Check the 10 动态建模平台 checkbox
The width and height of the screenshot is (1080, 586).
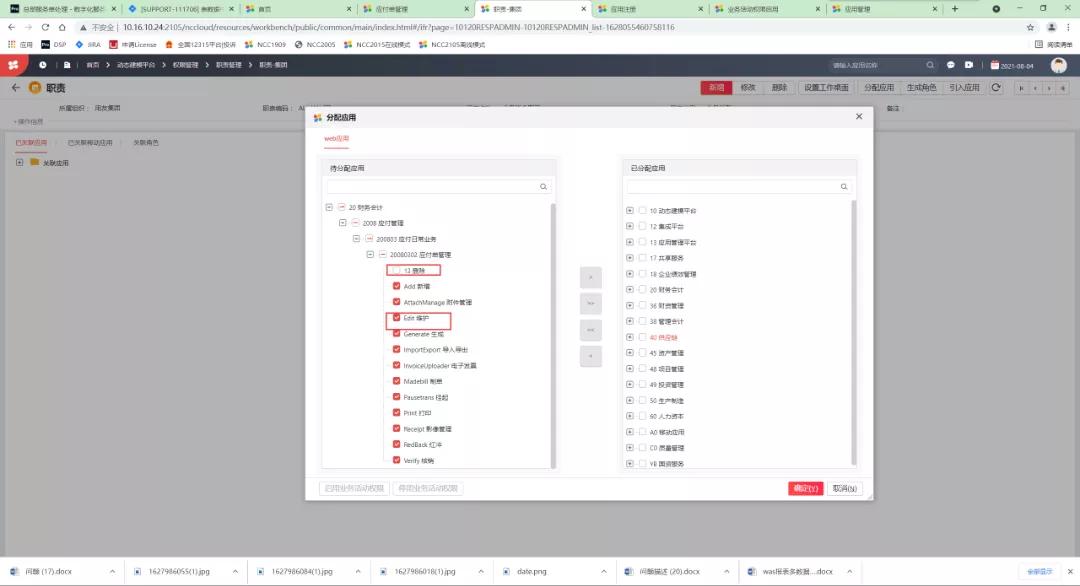click(x=643, y=211)
